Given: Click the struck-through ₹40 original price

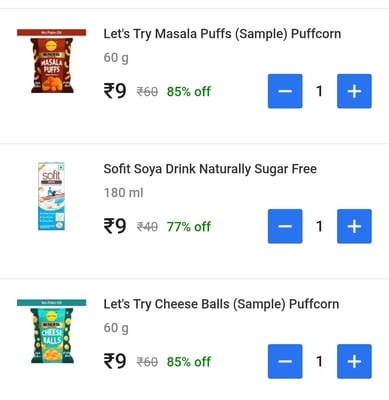Looking at the screenshot, I should (147, 227).
